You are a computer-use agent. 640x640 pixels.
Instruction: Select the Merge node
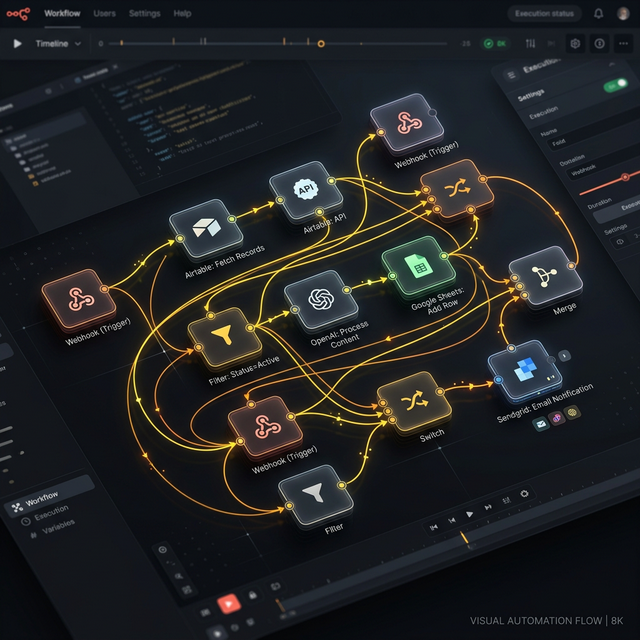(546, 276)
